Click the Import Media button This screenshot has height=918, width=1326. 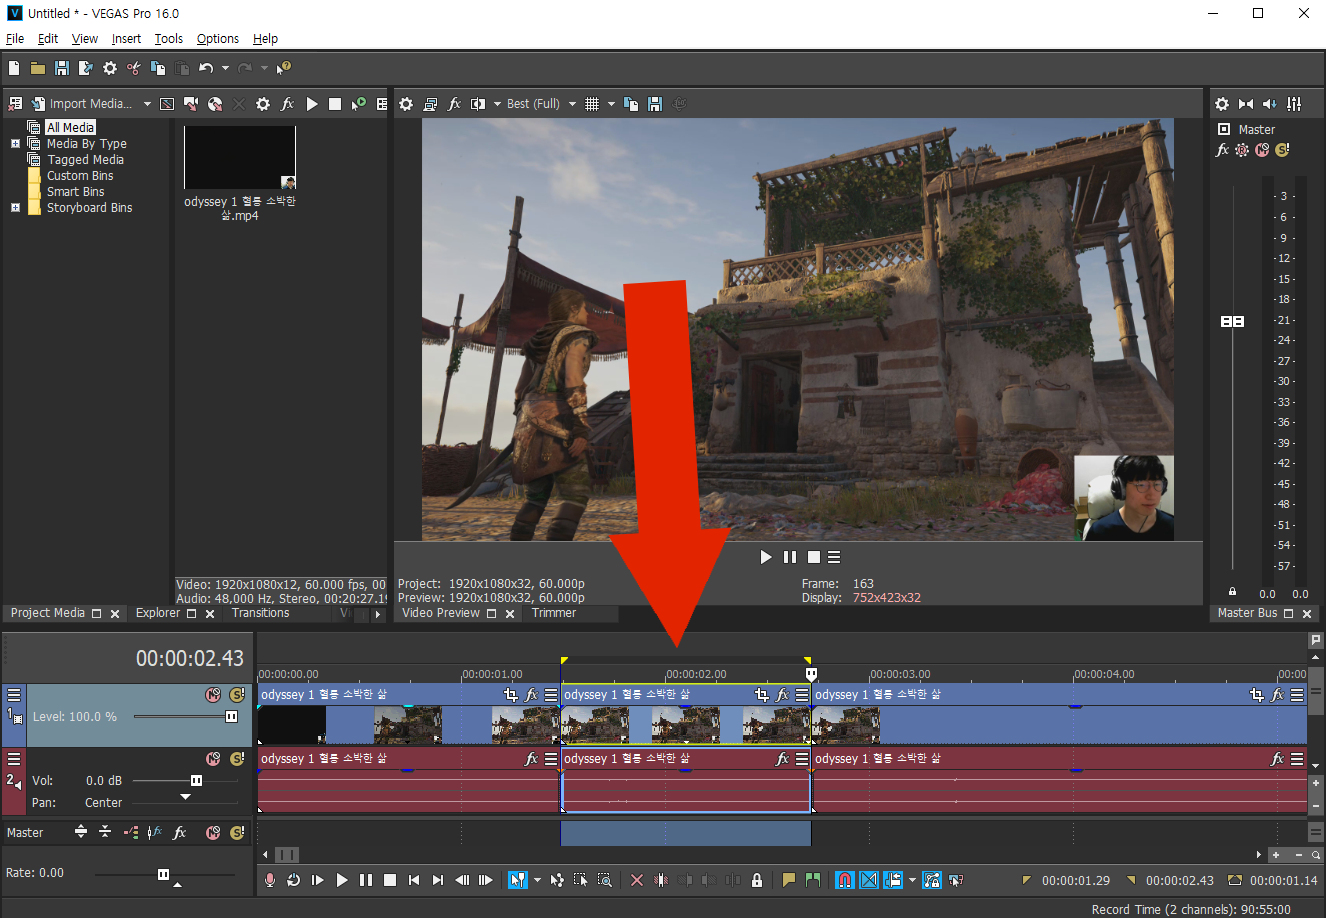81,104
